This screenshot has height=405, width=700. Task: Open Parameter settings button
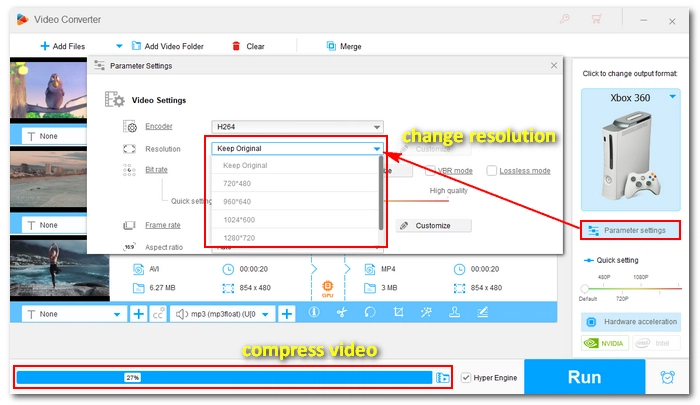click(630, 230)
